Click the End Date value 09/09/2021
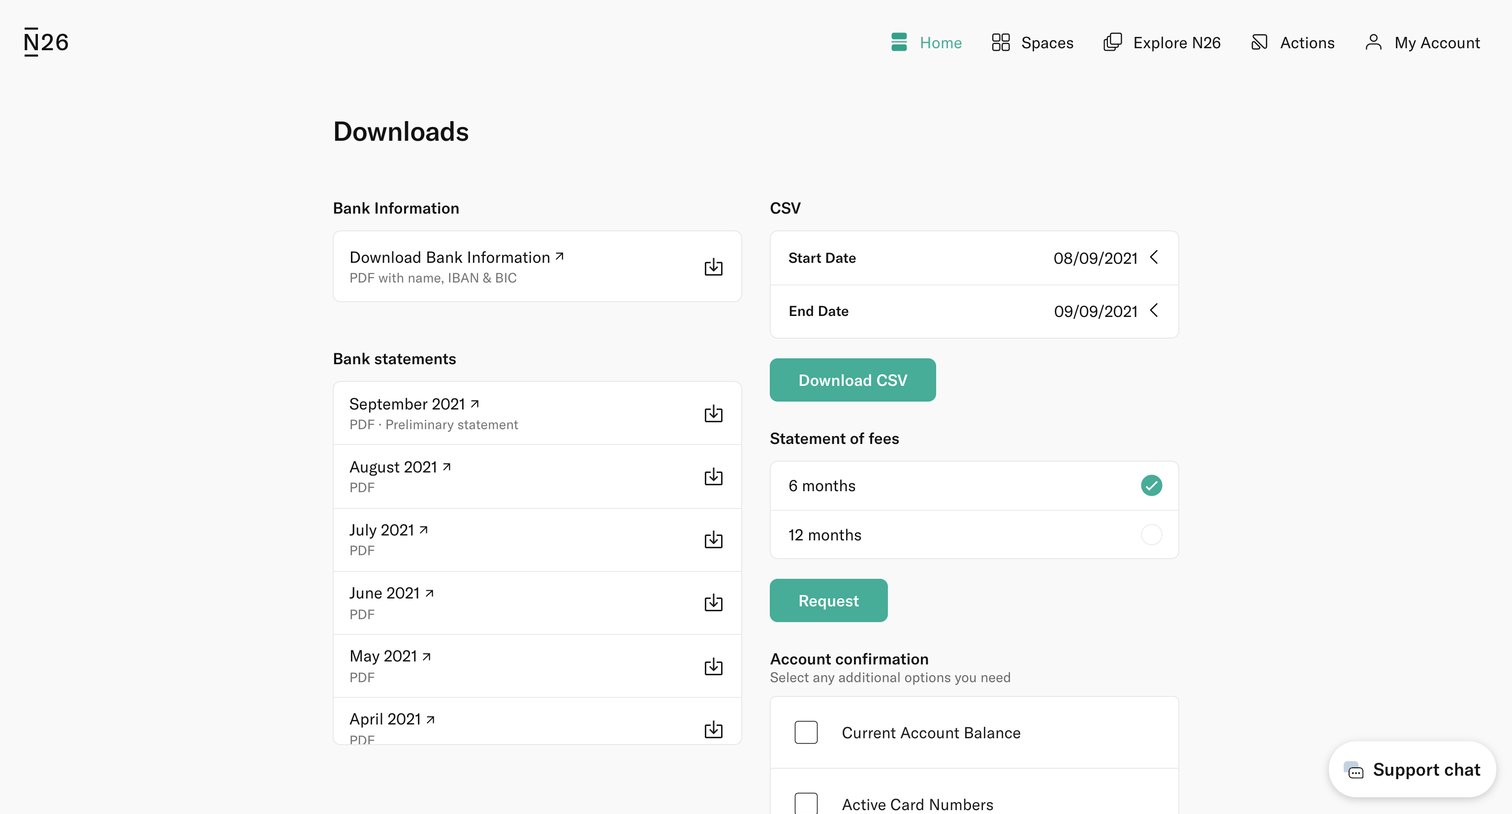Image resolution: width=1512 pixels, height=814 pixels. (x=1096, y=311)
